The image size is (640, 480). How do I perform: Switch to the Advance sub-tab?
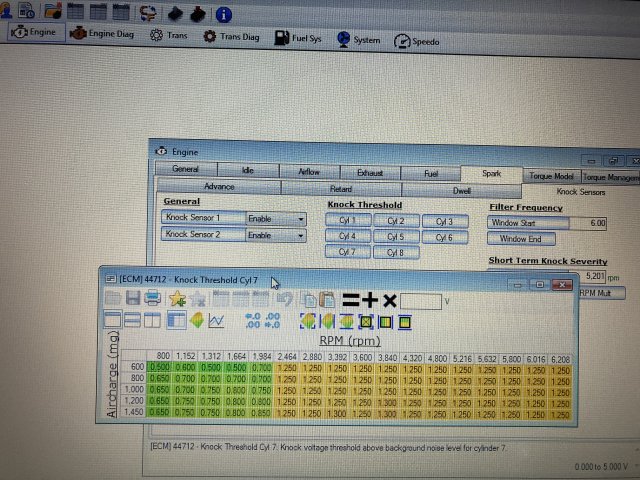218,187
